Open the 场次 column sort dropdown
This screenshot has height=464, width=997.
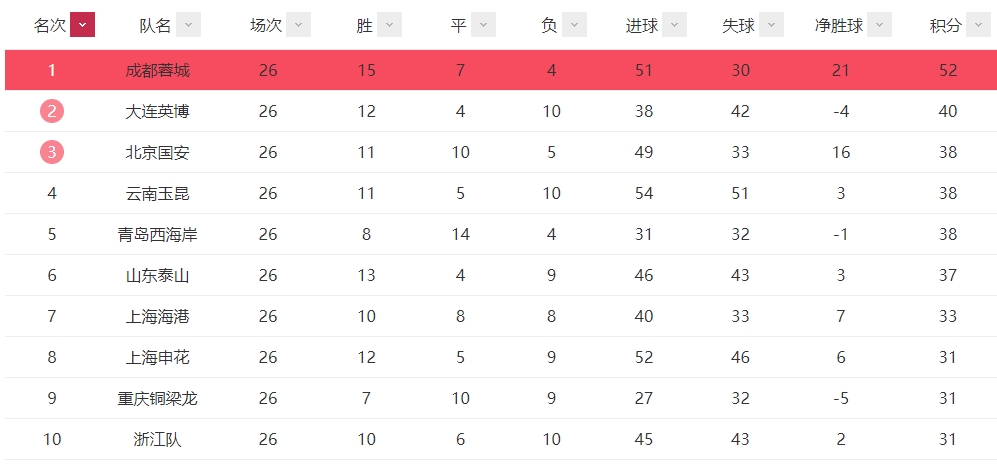tap(298, 25)
